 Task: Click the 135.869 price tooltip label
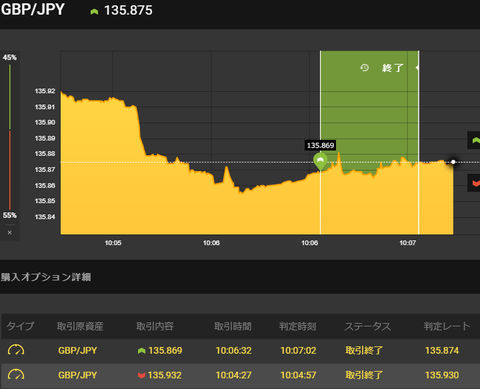[320, 145]
